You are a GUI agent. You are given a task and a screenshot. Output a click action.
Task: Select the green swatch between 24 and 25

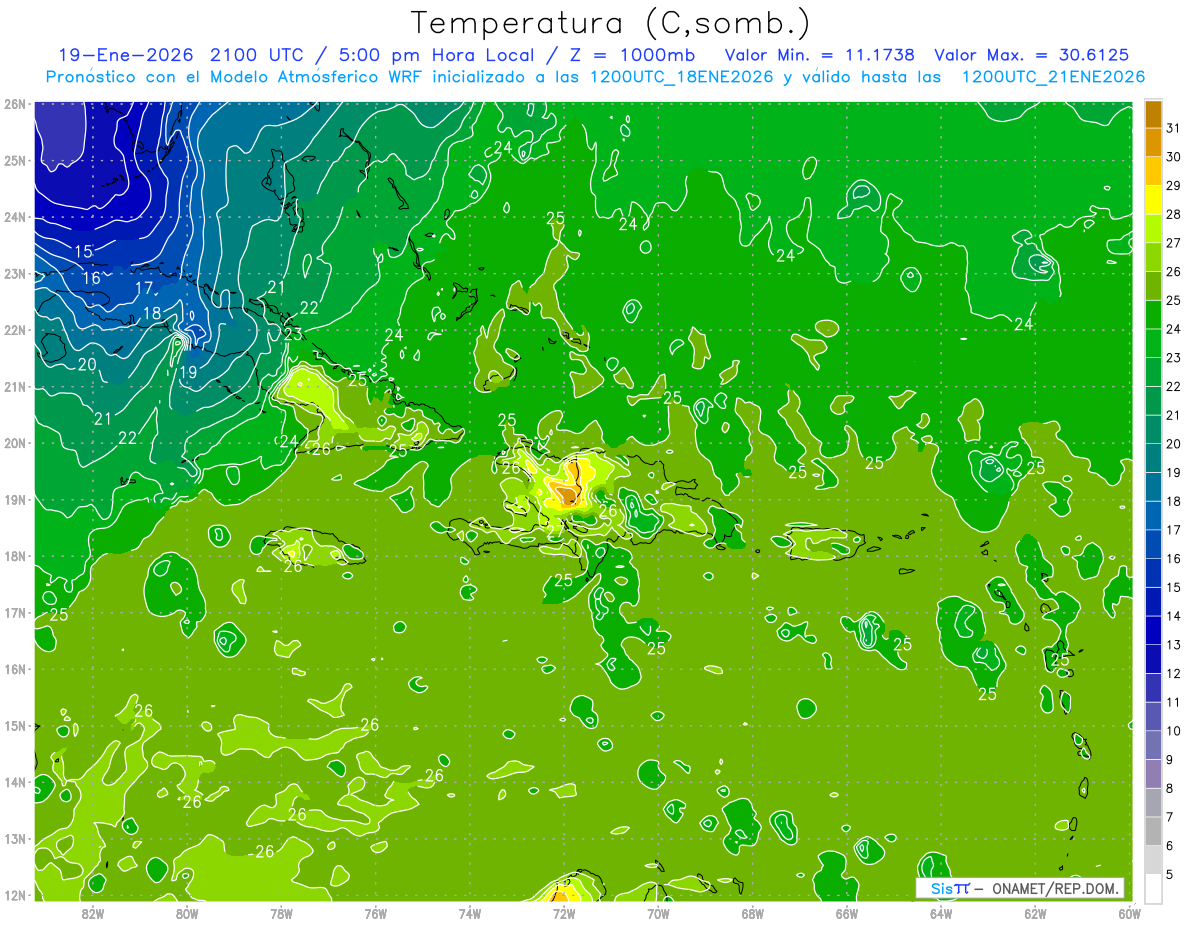[x=1153, y=314]
